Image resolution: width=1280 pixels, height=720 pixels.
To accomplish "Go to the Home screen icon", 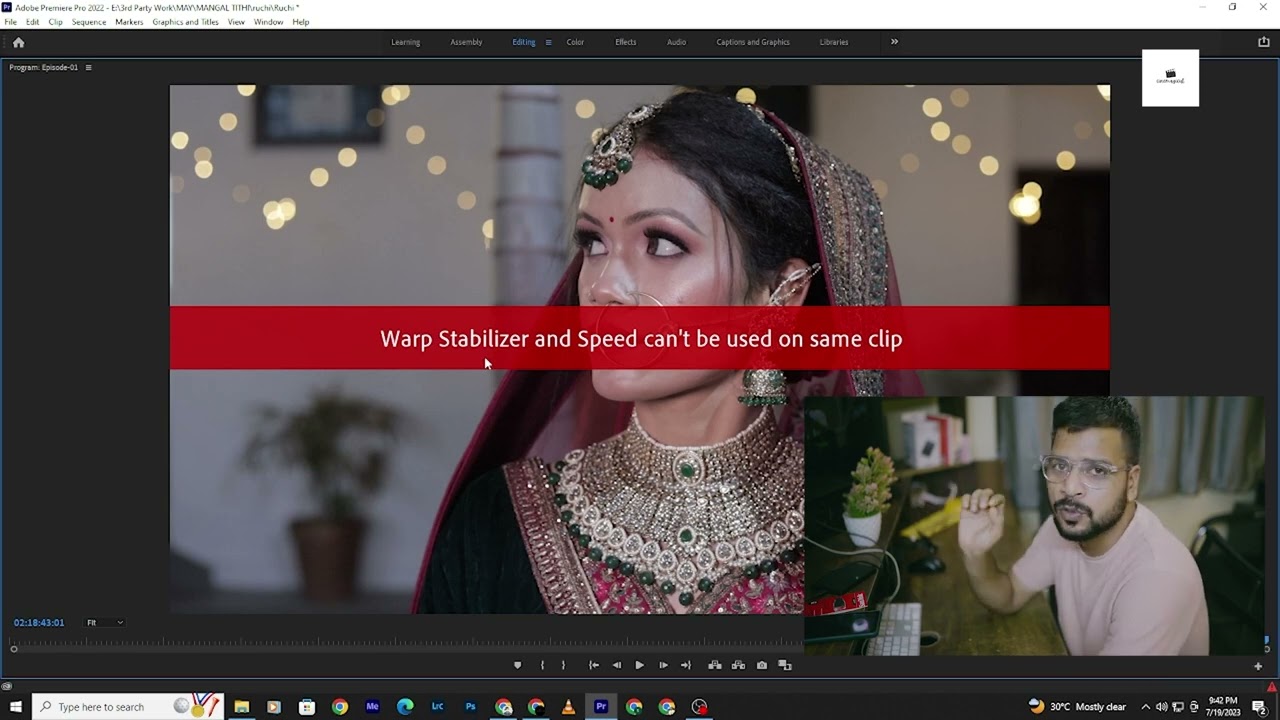I will tap(18, 42).
